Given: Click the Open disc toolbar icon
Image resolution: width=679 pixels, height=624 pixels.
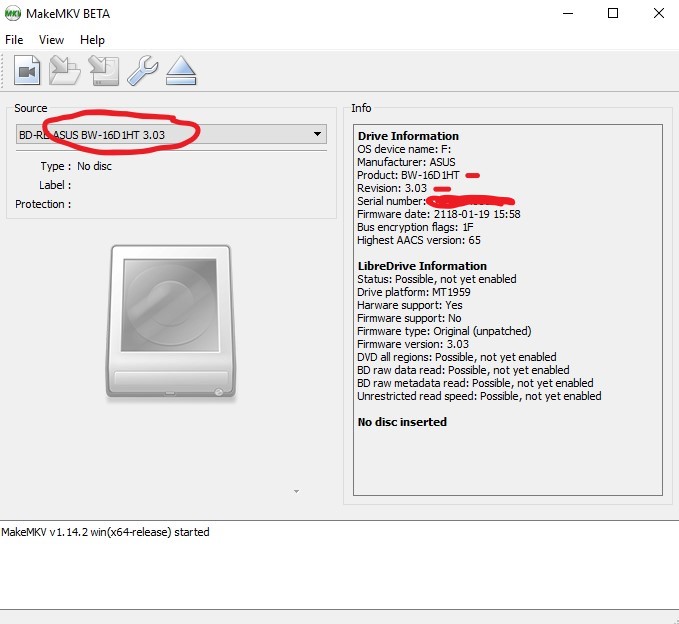Looking at the screenshot, I should [65, 71].
